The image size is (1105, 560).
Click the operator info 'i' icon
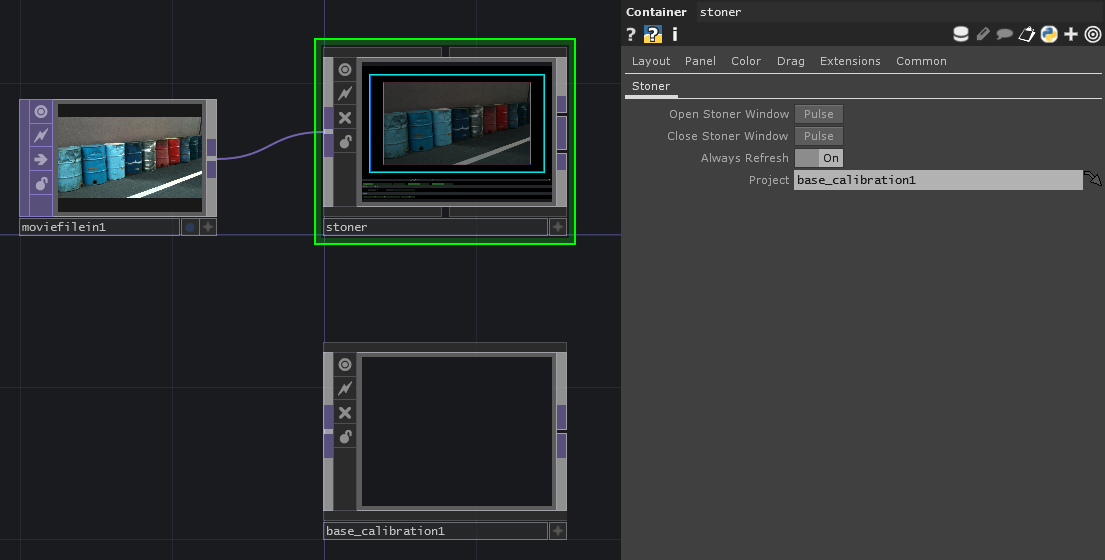tap(675, 34)
